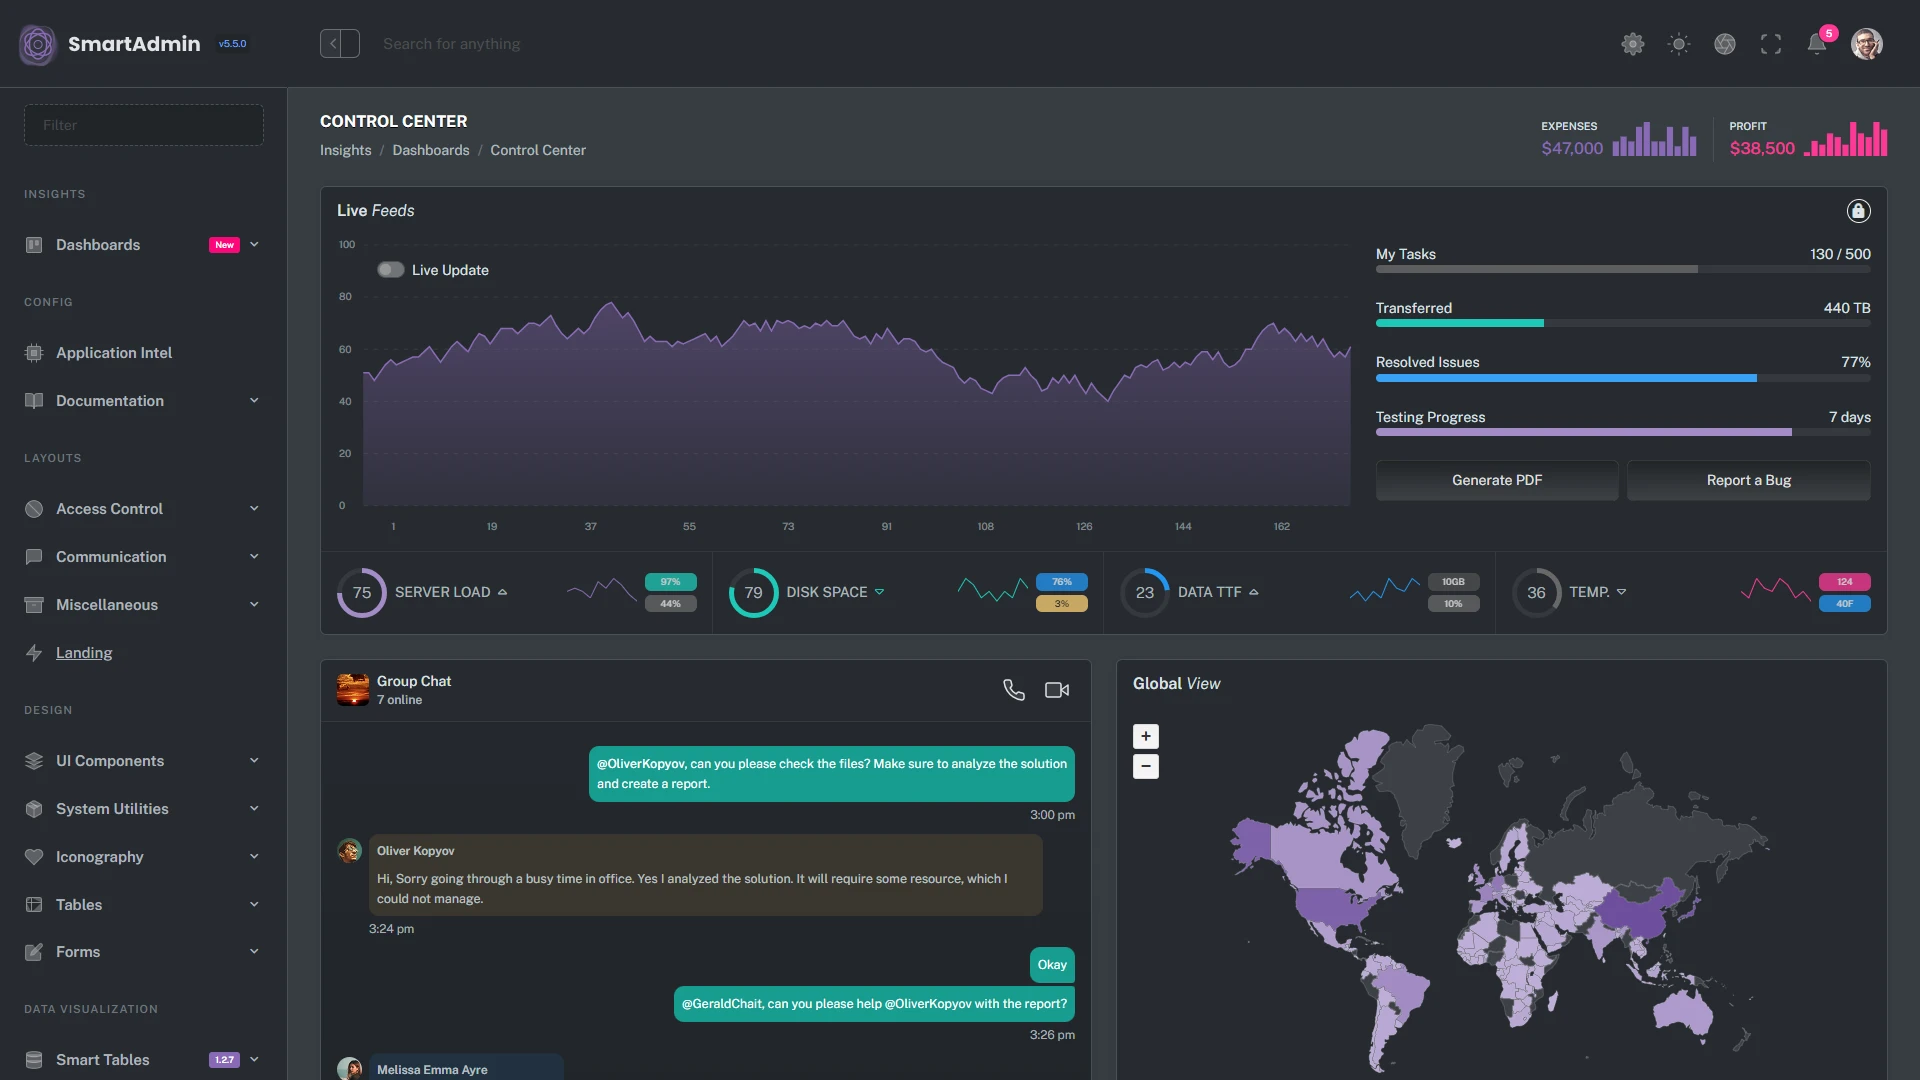
Task: Open the Iconography menu item
Action: click(x=144, y=857)
